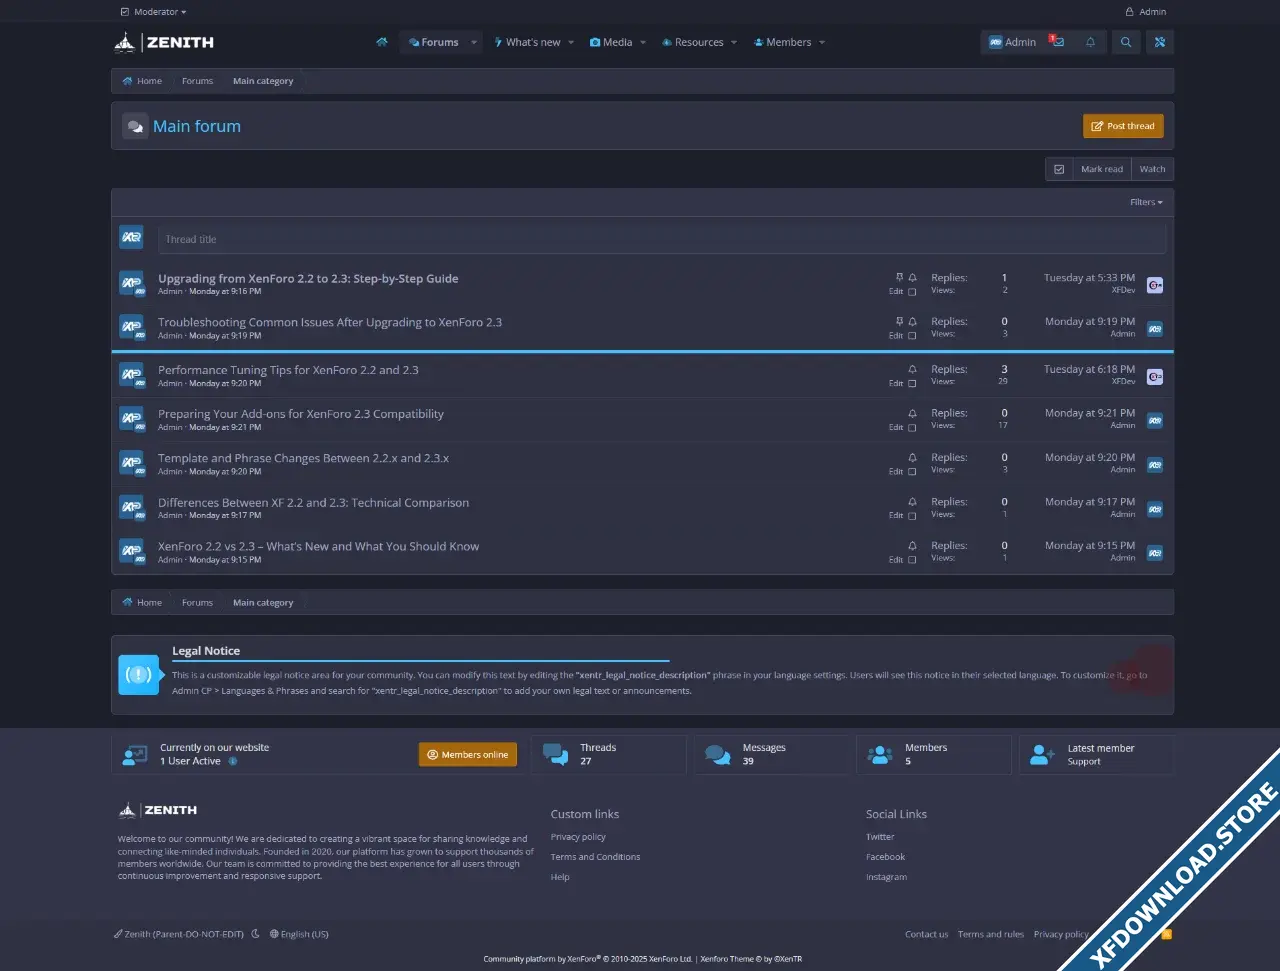The height and width of the screenshot is (971, 1280).
Task: Click the wrench tools icon in header
Action: click(x=1160, y=42)
